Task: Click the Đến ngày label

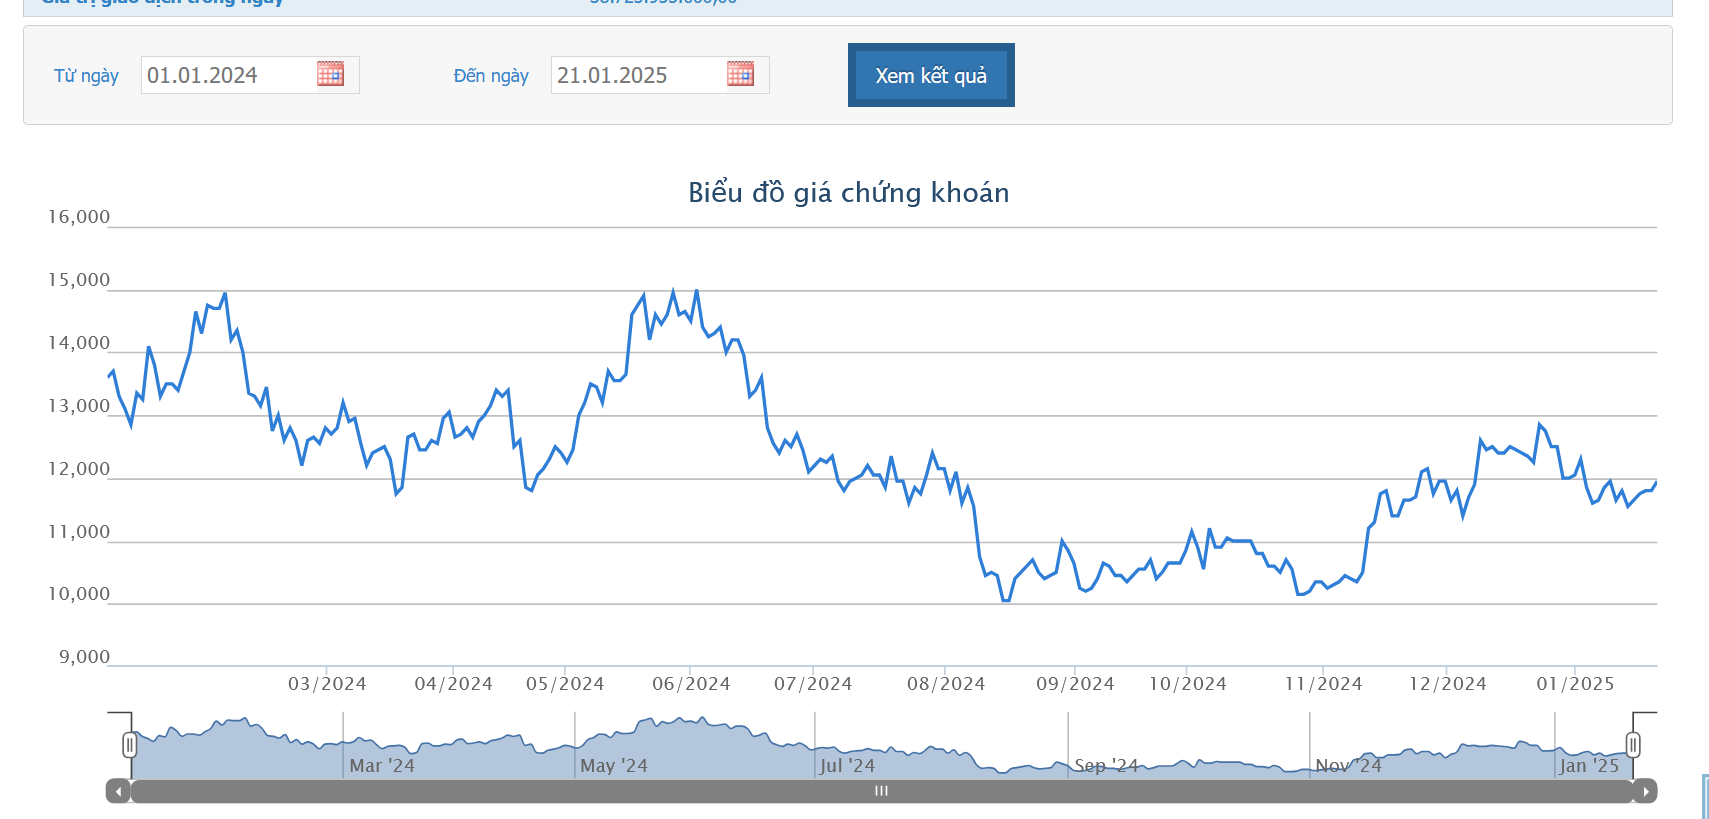Action: point(491,76)
